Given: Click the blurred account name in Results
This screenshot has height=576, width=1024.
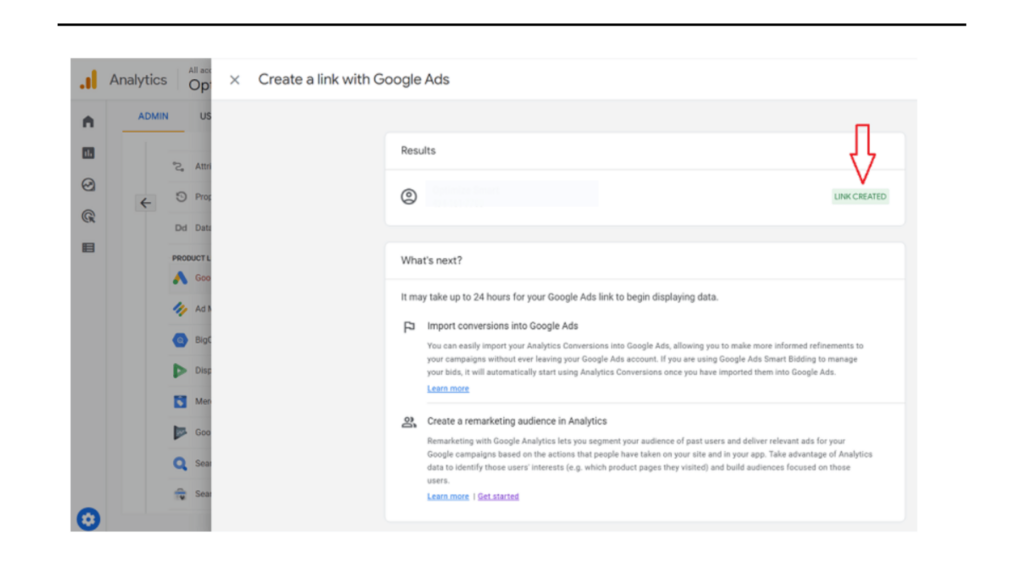Looking at the screenshot, I should point(512,195).
